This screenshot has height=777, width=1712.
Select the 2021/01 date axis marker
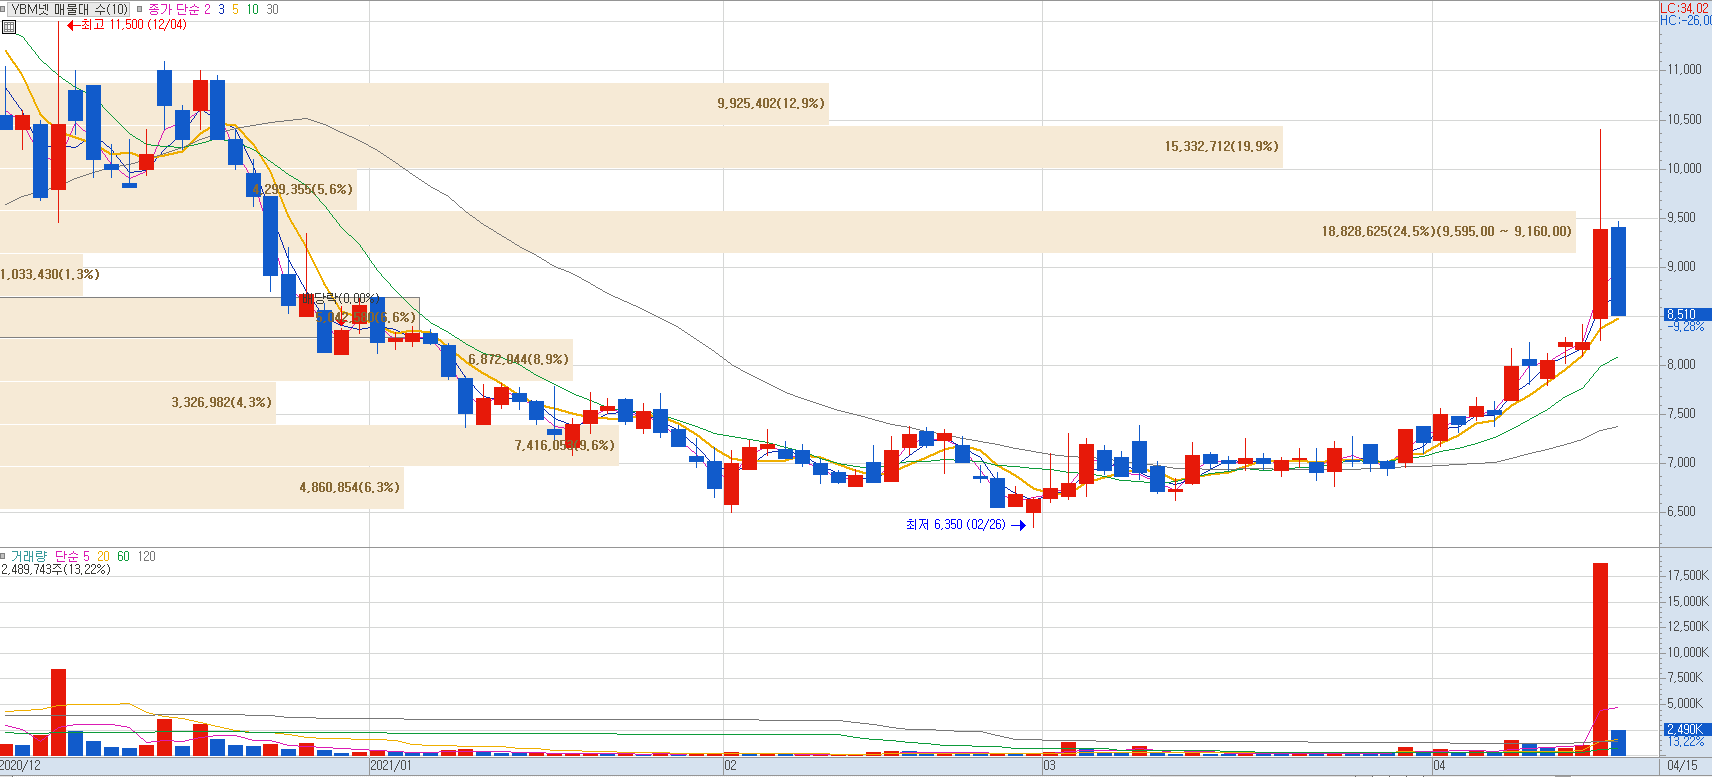390,765
